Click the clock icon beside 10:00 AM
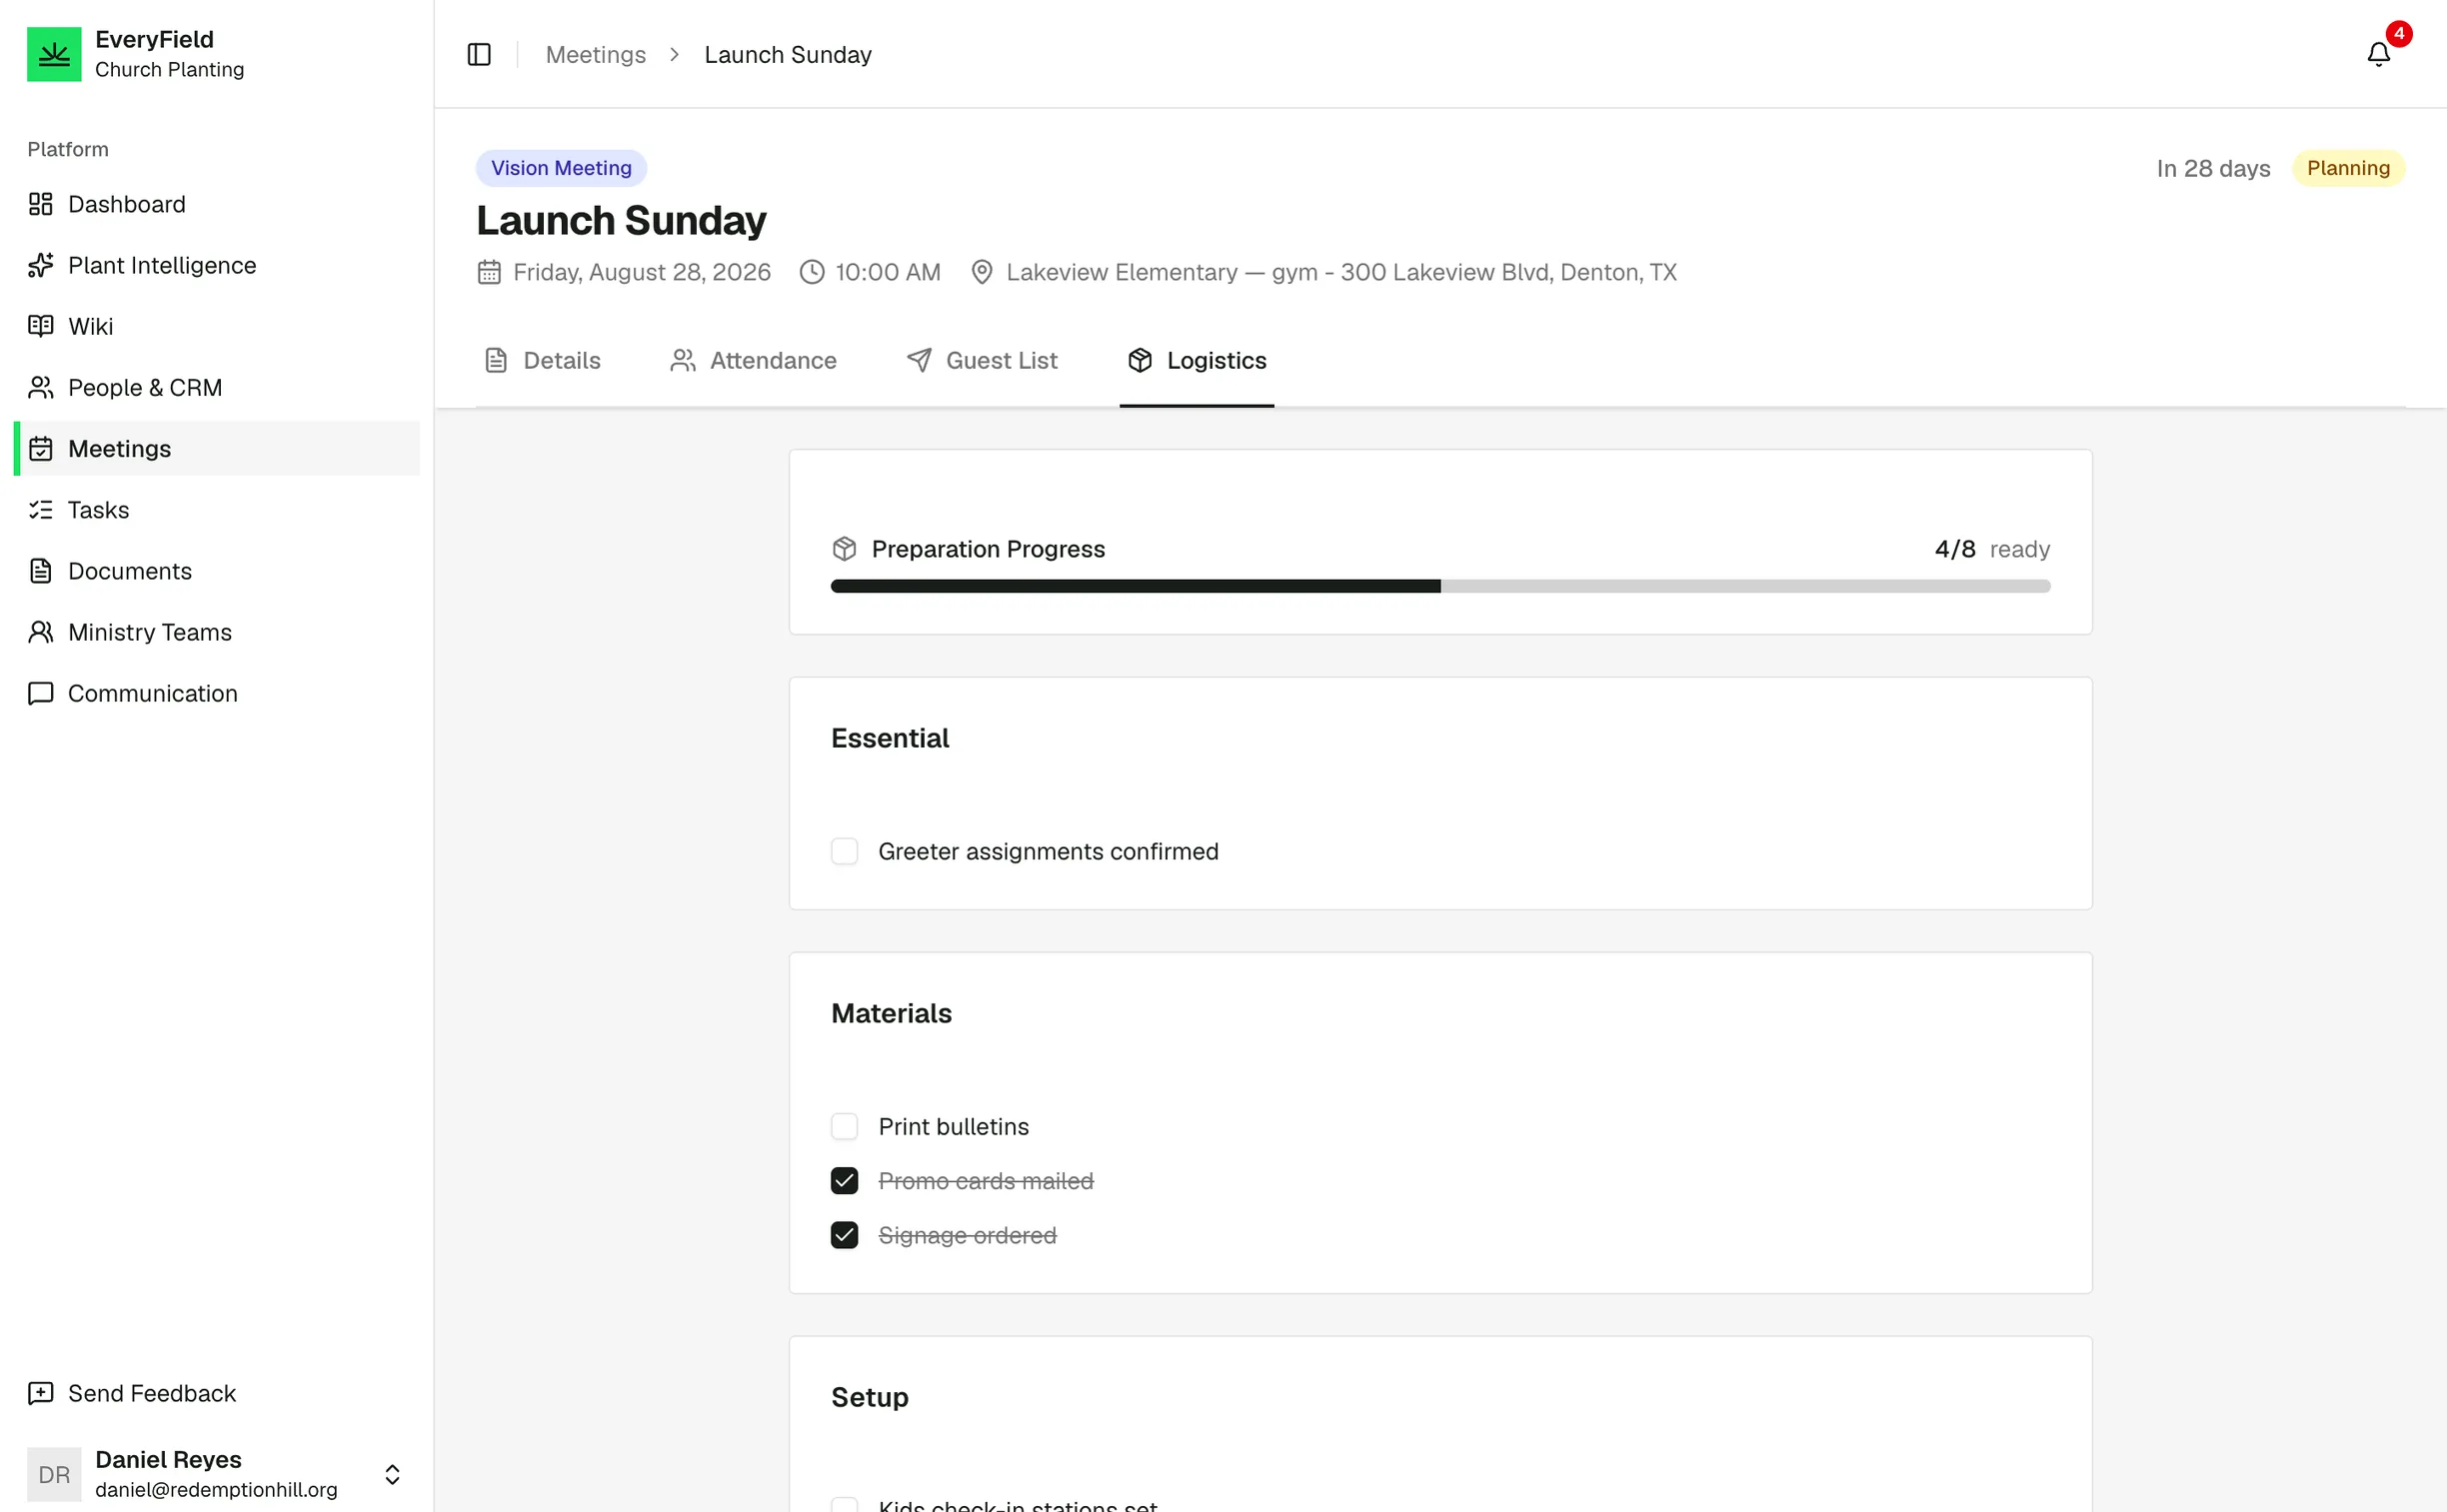Viewport: 2447px width, 1512px height. point(812,272)
